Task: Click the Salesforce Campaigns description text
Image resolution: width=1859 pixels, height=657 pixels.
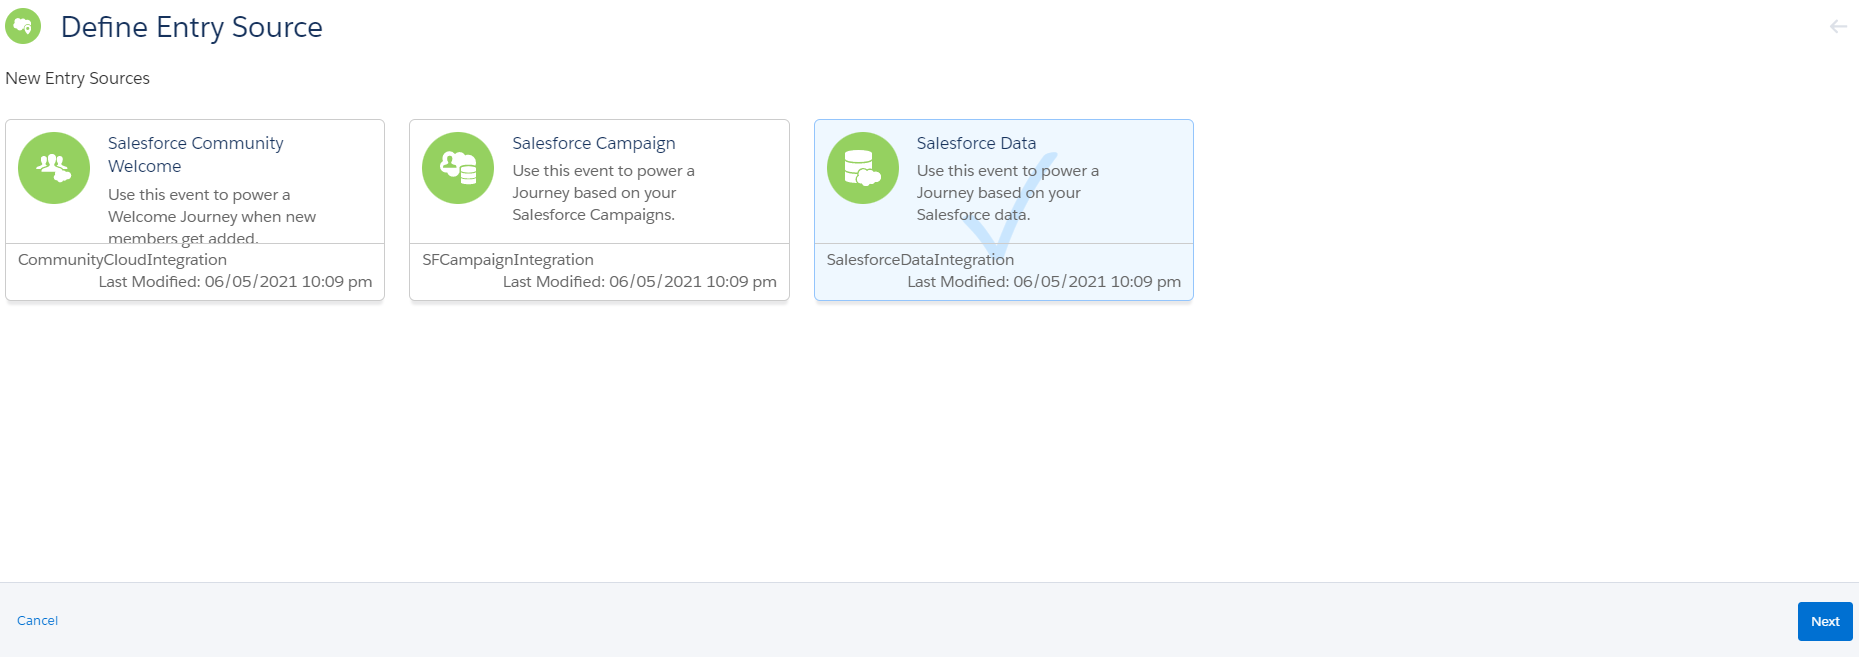Action: coord(603,193)
